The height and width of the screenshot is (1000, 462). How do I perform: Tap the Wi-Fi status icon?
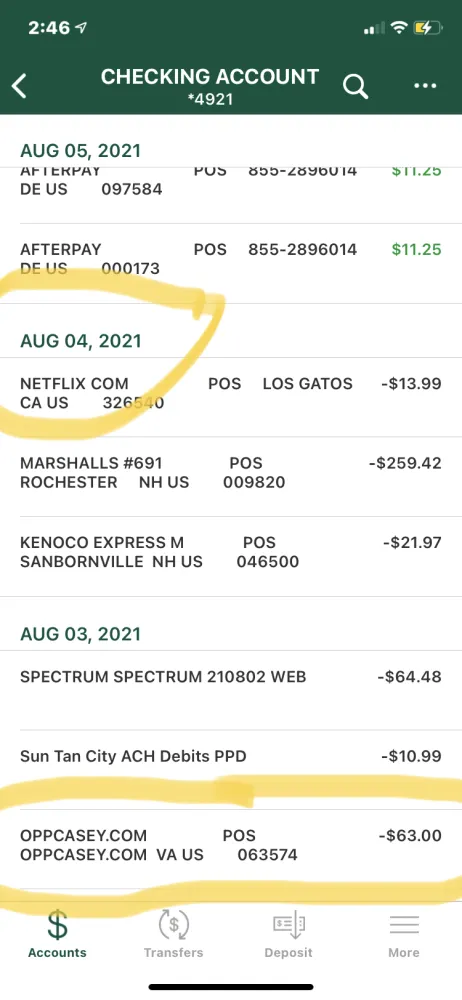click(x=399, y=27)
